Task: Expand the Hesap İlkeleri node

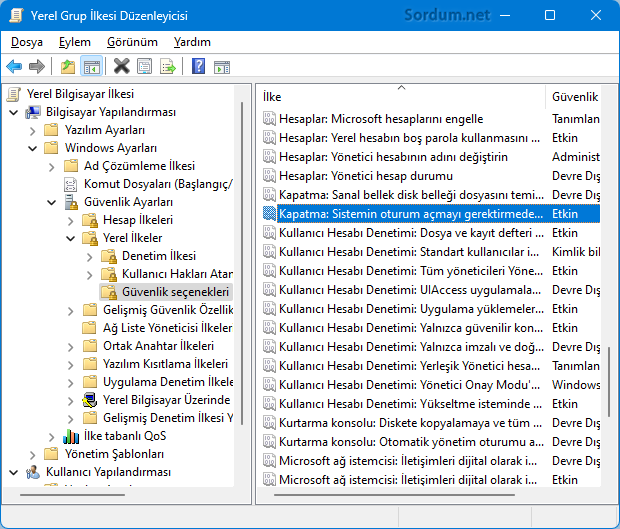Action: coord(70,221)
